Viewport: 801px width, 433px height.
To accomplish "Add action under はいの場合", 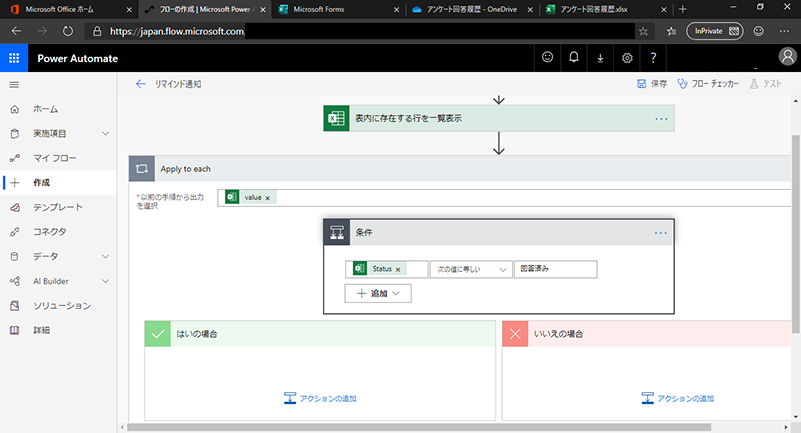I will (320, 398).
